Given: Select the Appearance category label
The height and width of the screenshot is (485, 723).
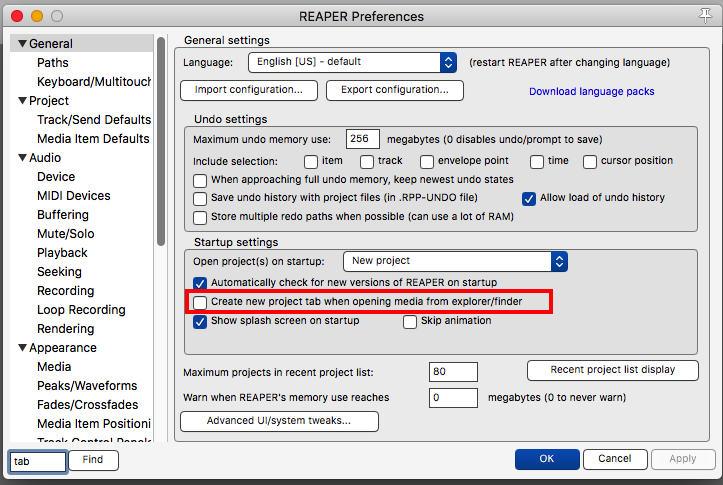Looking at the screenshot, I should 63,348.
